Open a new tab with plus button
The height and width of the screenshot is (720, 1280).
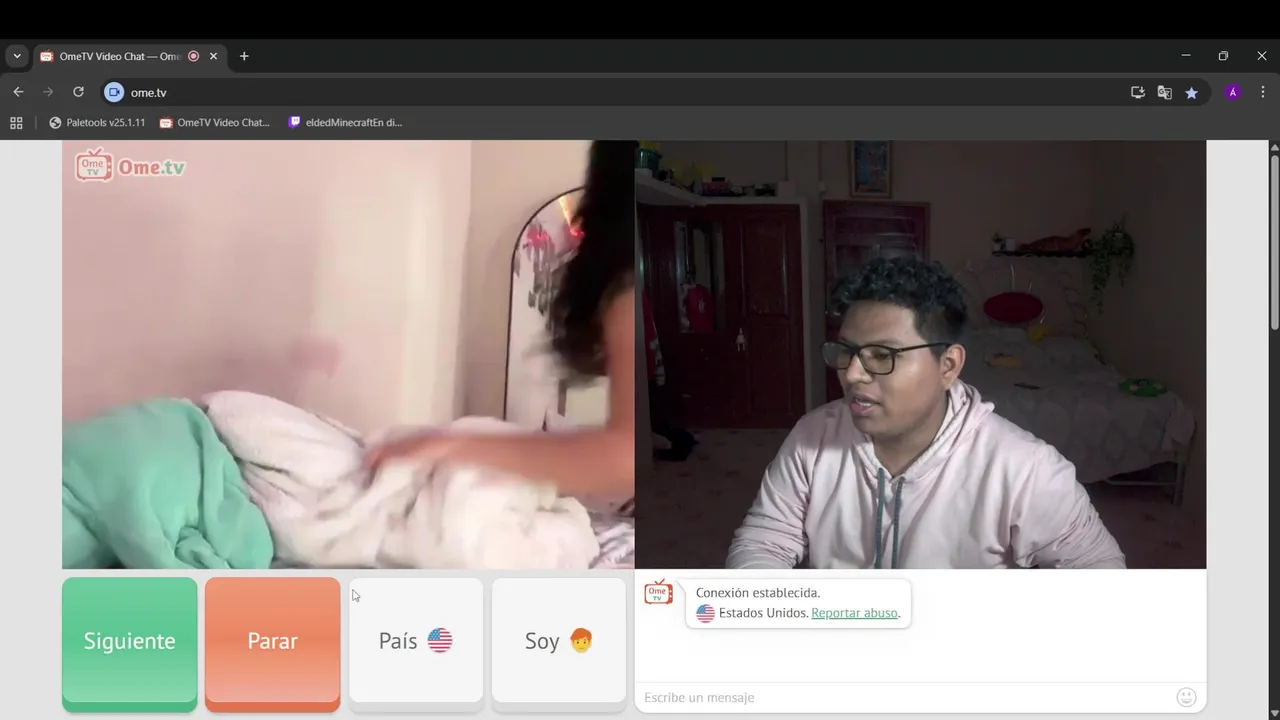[244, 56]
